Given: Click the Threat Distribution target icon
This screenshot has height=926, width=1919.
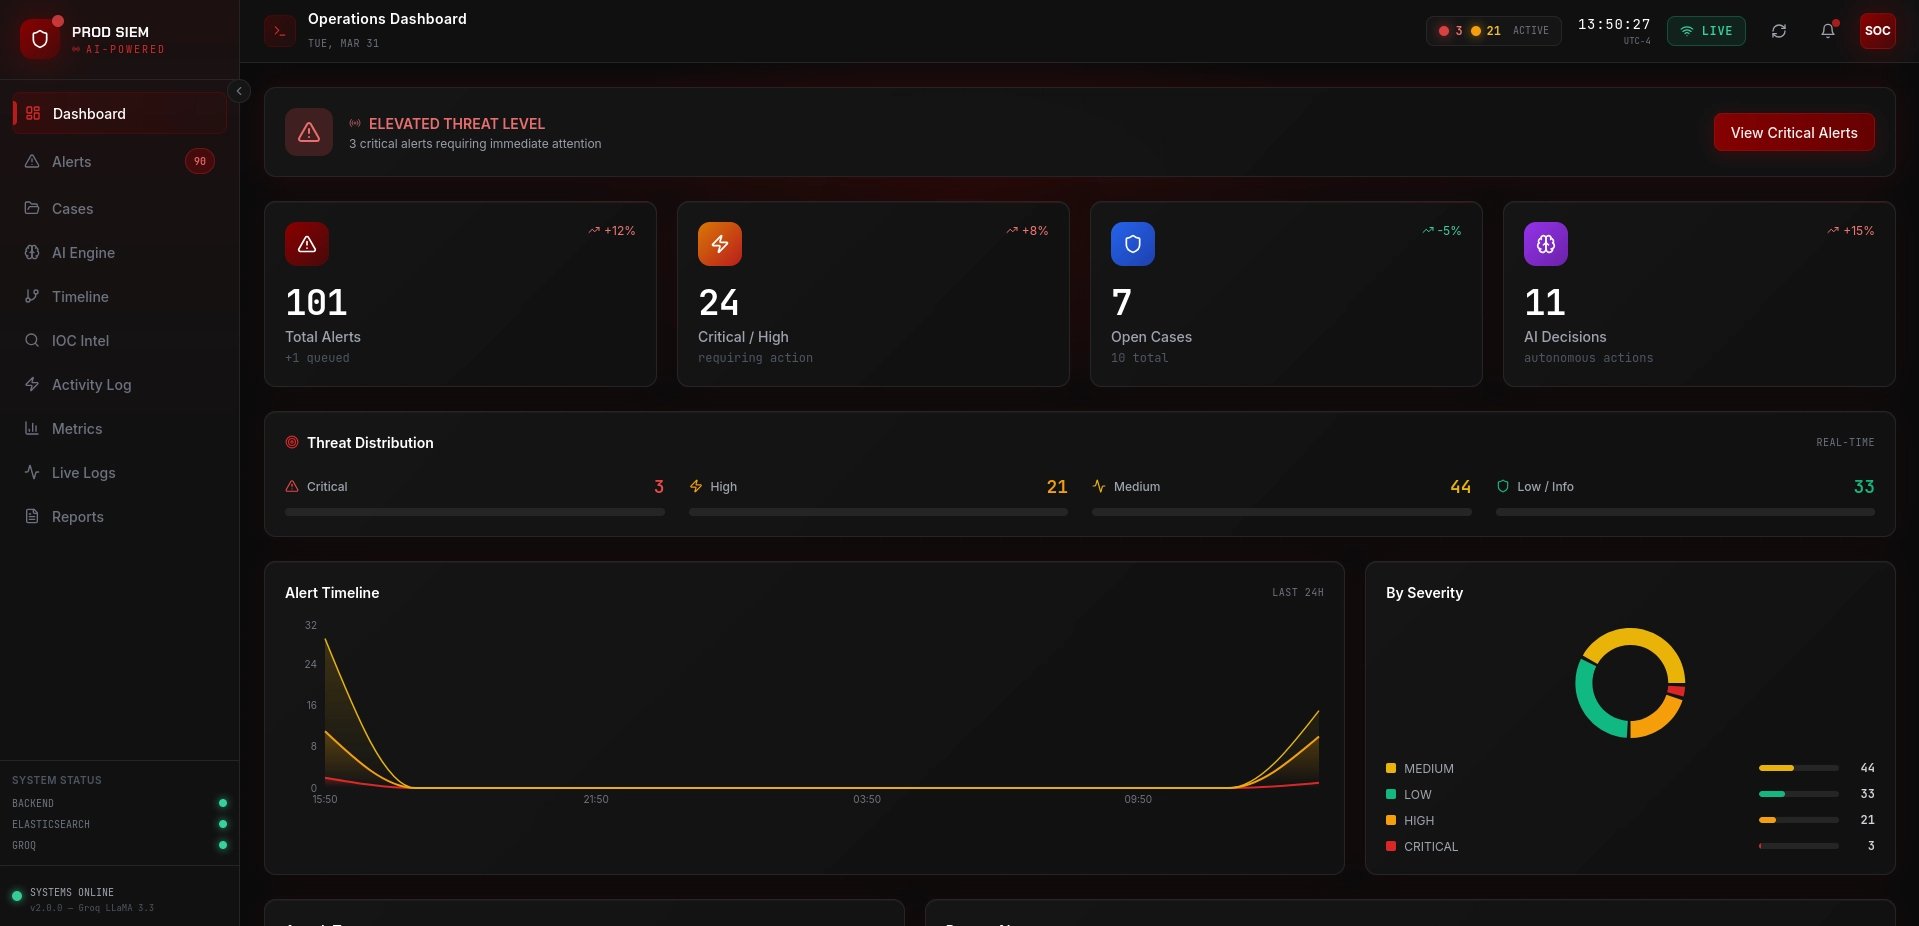Looking at the screenshot, I should (292, 442).
